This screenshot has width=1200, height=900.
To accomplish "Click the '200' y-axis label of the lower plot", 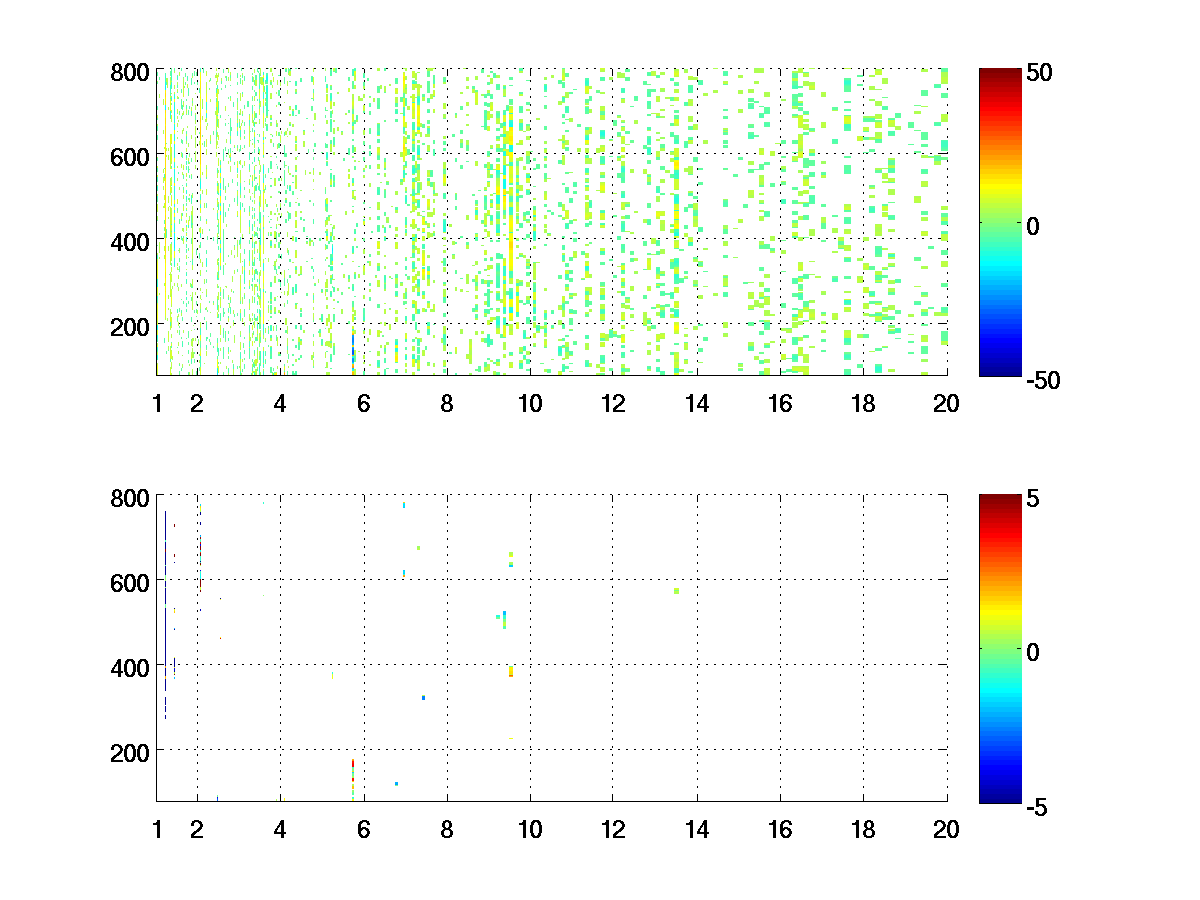I will [x=130, y=750].
